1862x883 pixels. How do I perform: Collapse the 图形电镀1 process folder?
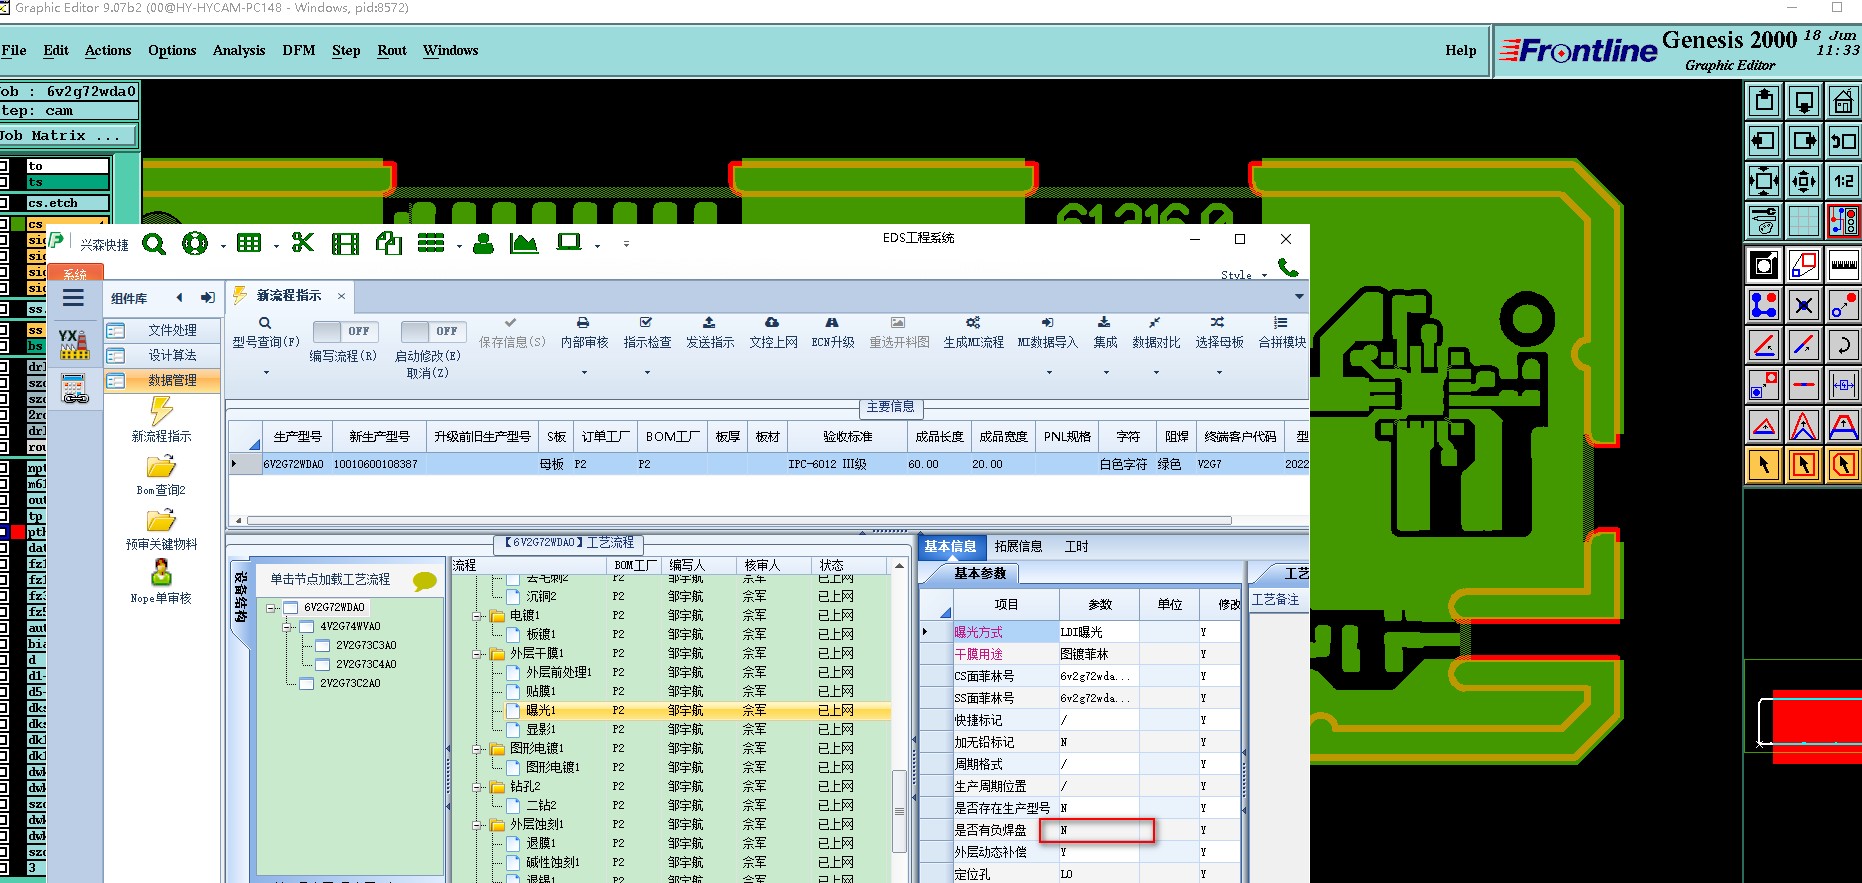[478, 749]
